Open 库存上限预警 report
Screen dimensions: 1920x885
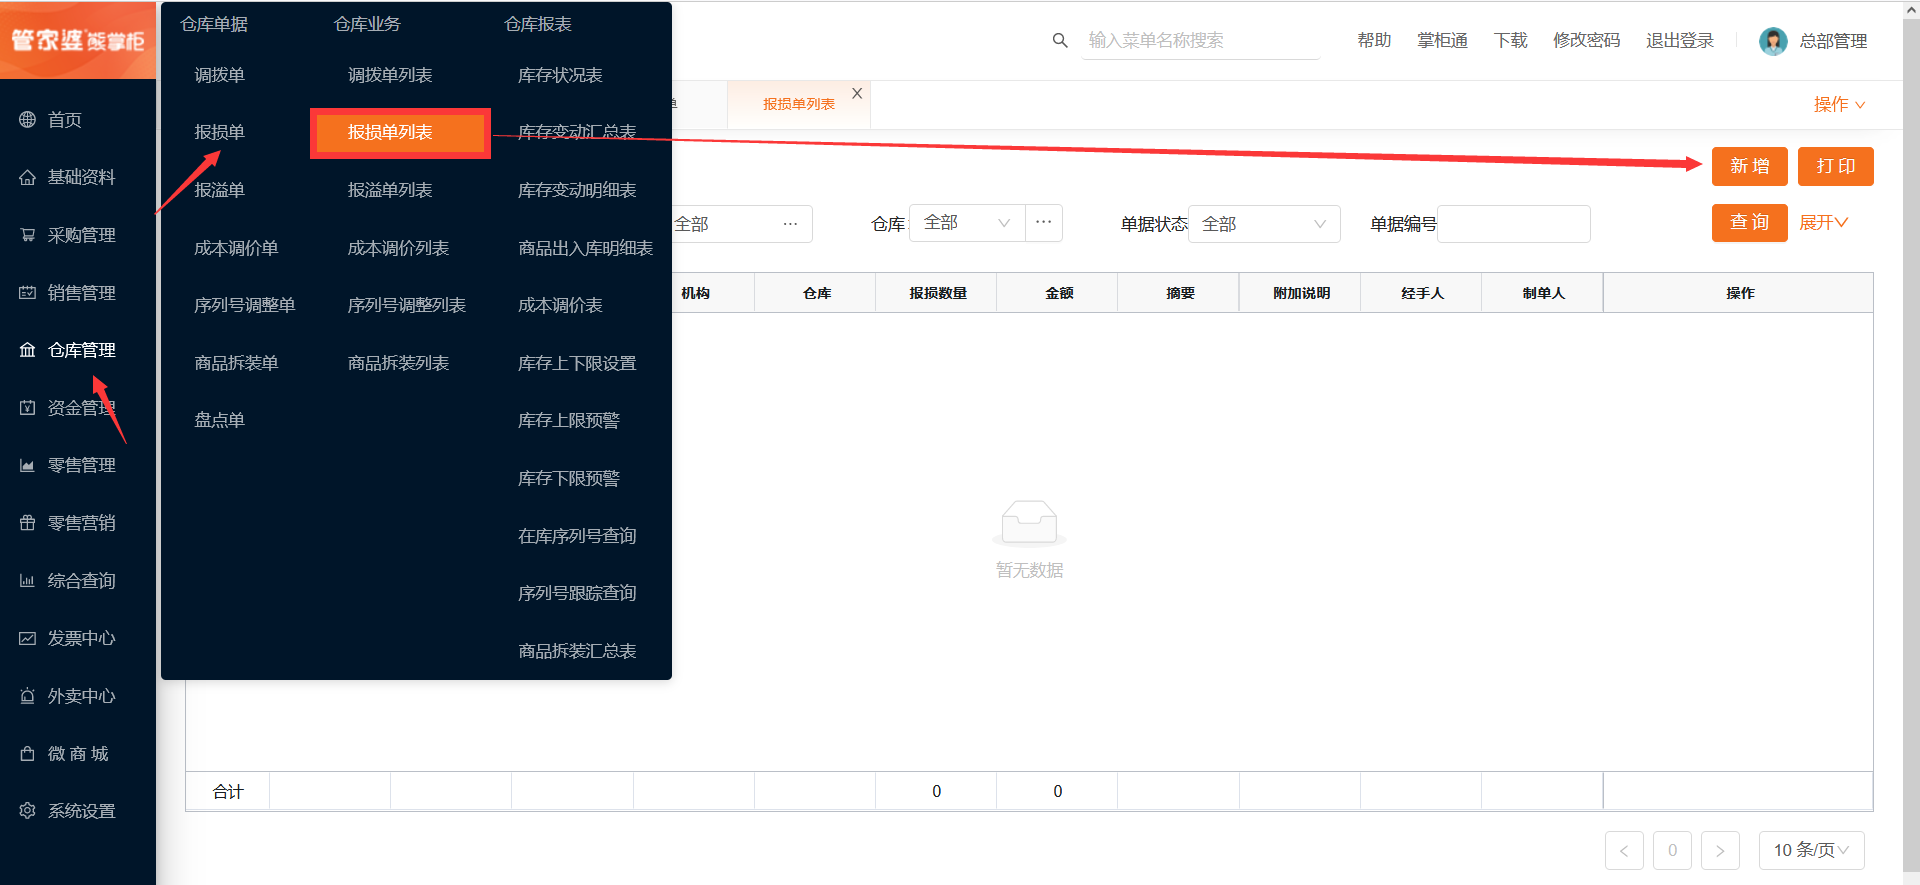(569, 420)
